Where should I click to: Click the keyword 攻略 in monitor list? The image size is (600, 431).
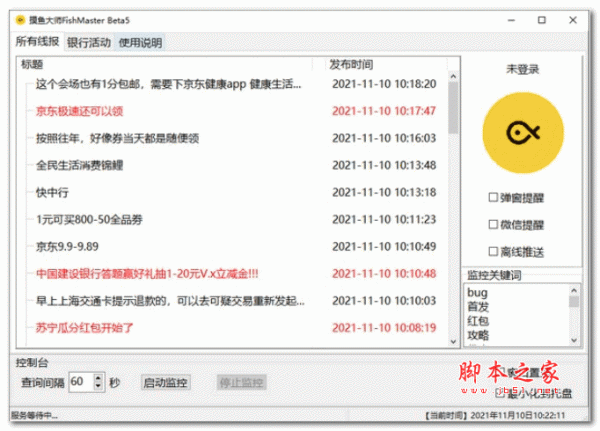pos(478,335)
